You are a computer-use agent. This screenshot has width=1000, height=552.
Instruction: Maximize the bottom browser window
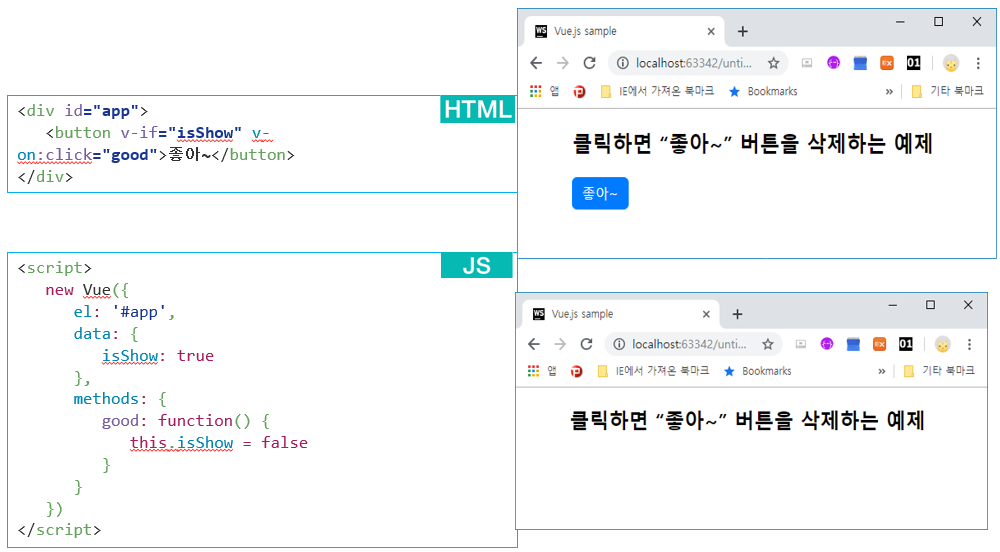coord(930,305)
